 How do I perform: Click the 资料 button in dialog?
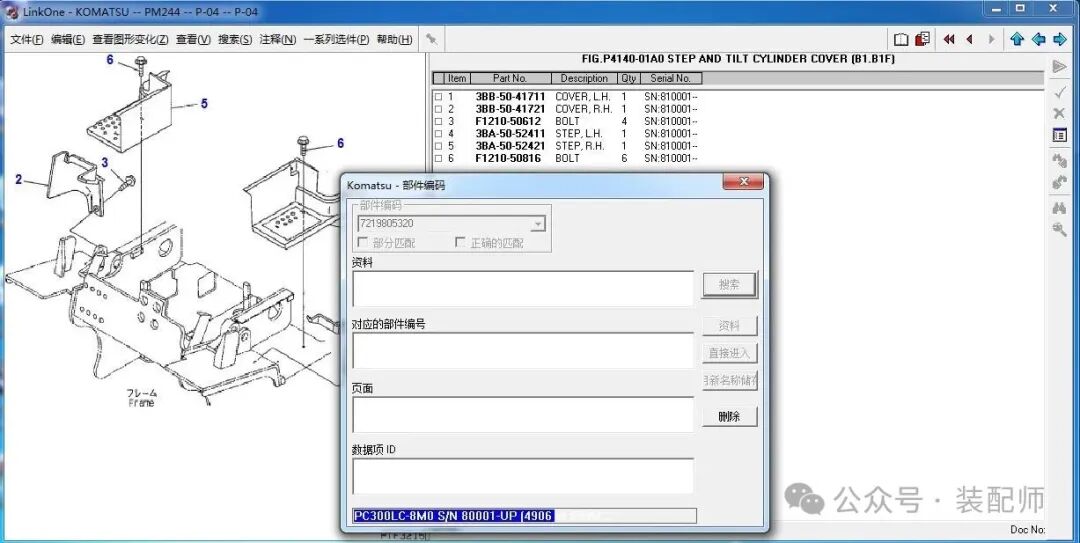[x=729, y=326]
